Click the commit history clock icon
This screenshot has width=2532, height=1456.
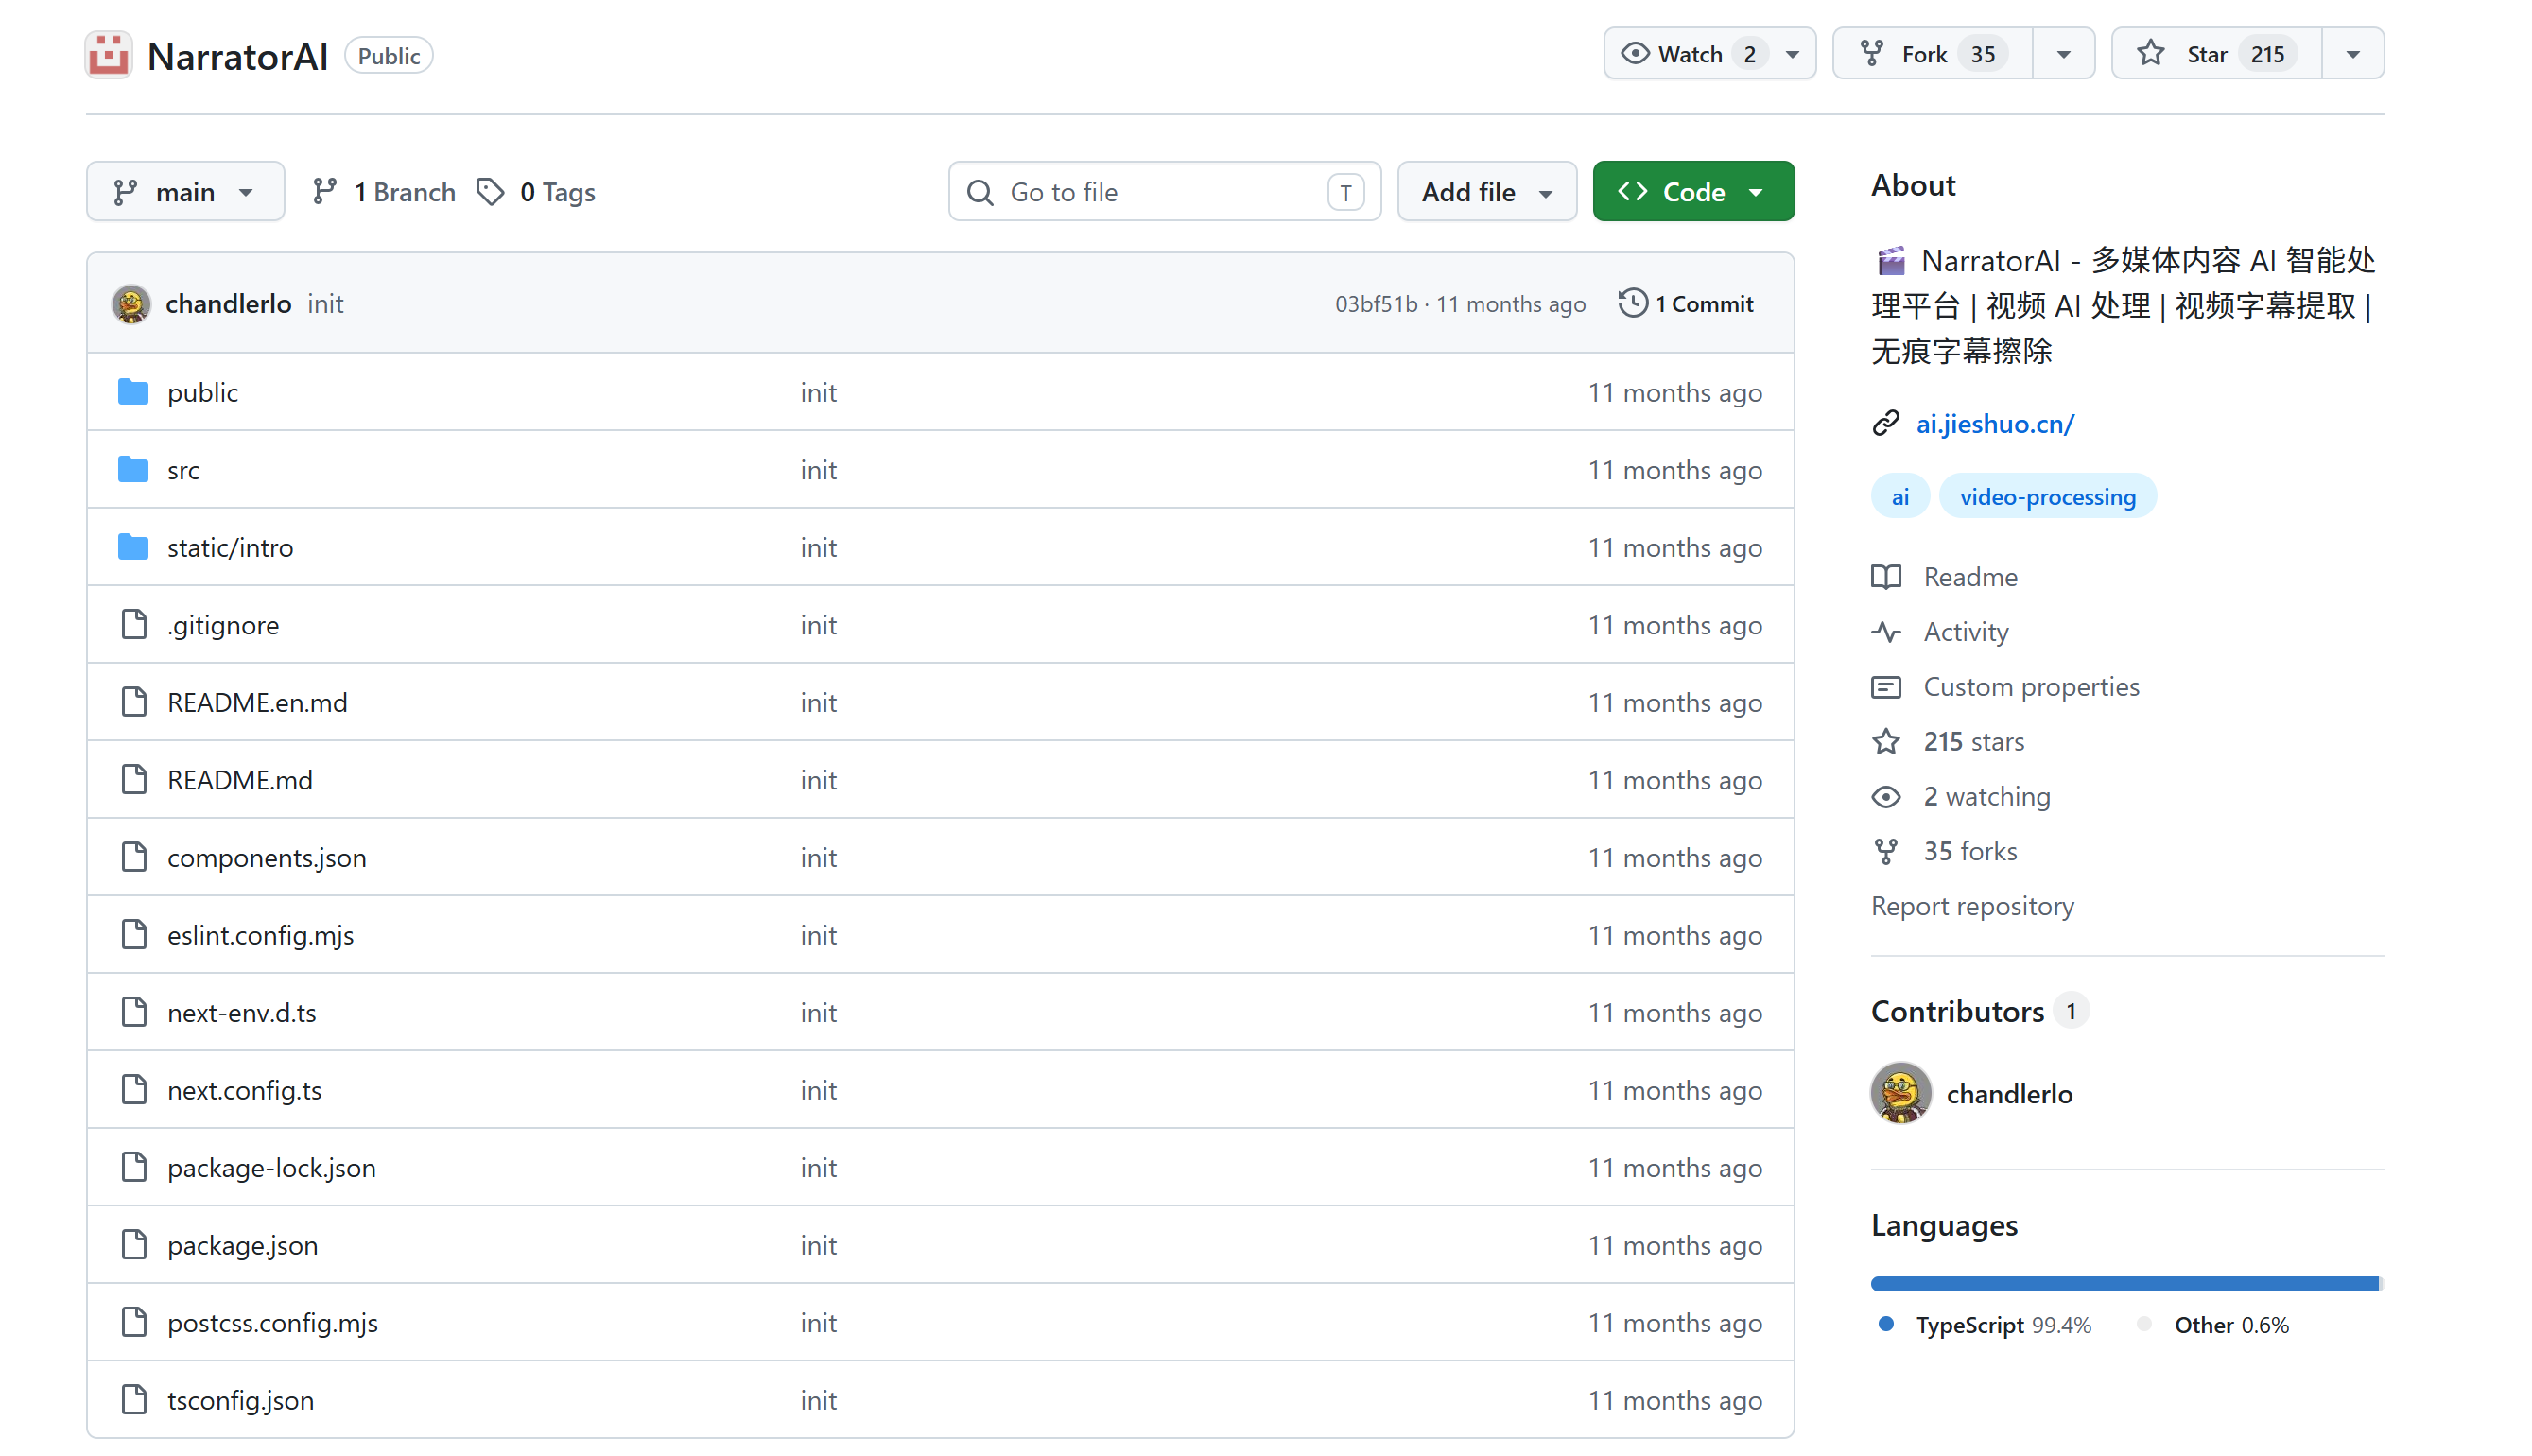pos(1633,303)
